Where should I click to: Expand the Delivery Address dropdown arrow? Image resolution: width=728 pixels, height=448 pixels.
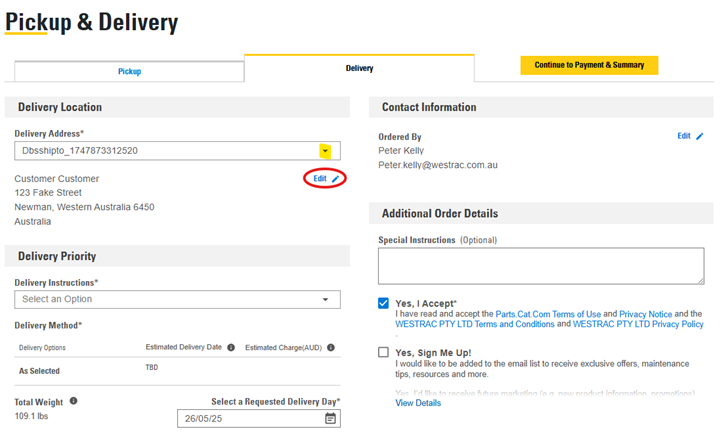[325, 151]
